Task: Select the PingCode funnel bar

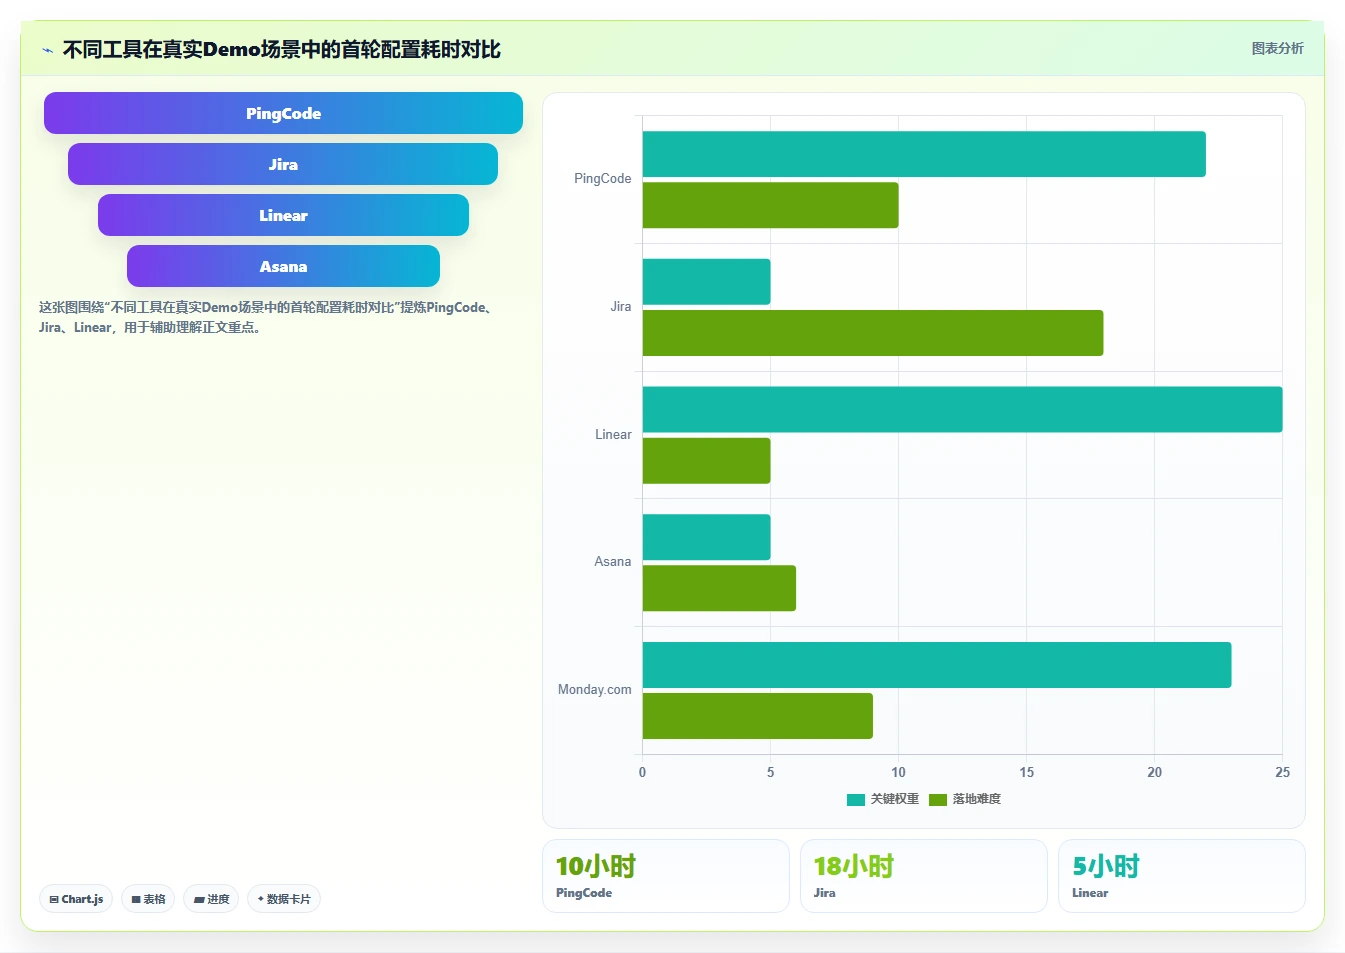Action: pos(283,113)
